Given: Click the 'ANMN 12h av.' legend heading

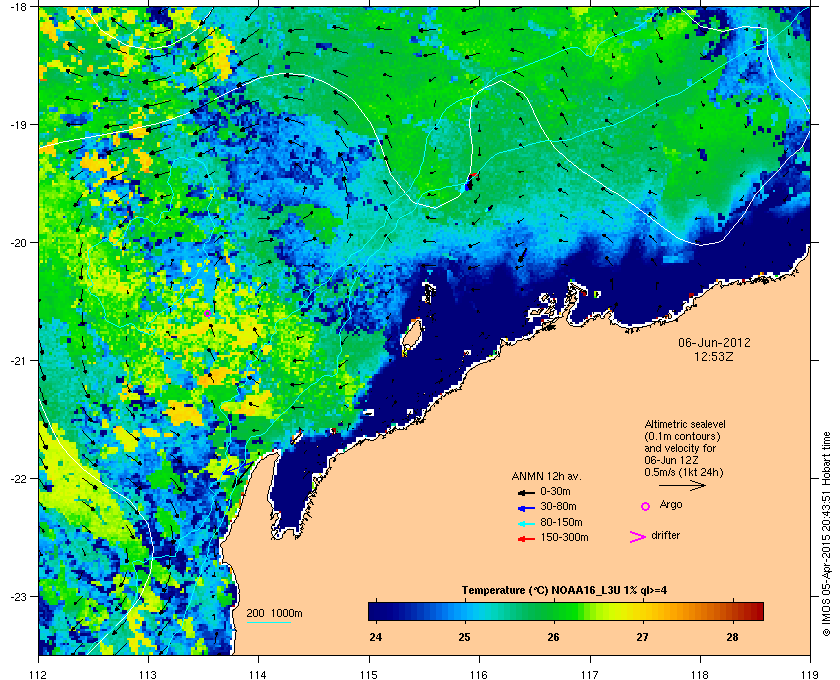Looking at the screenshot, I should point(546,476).
